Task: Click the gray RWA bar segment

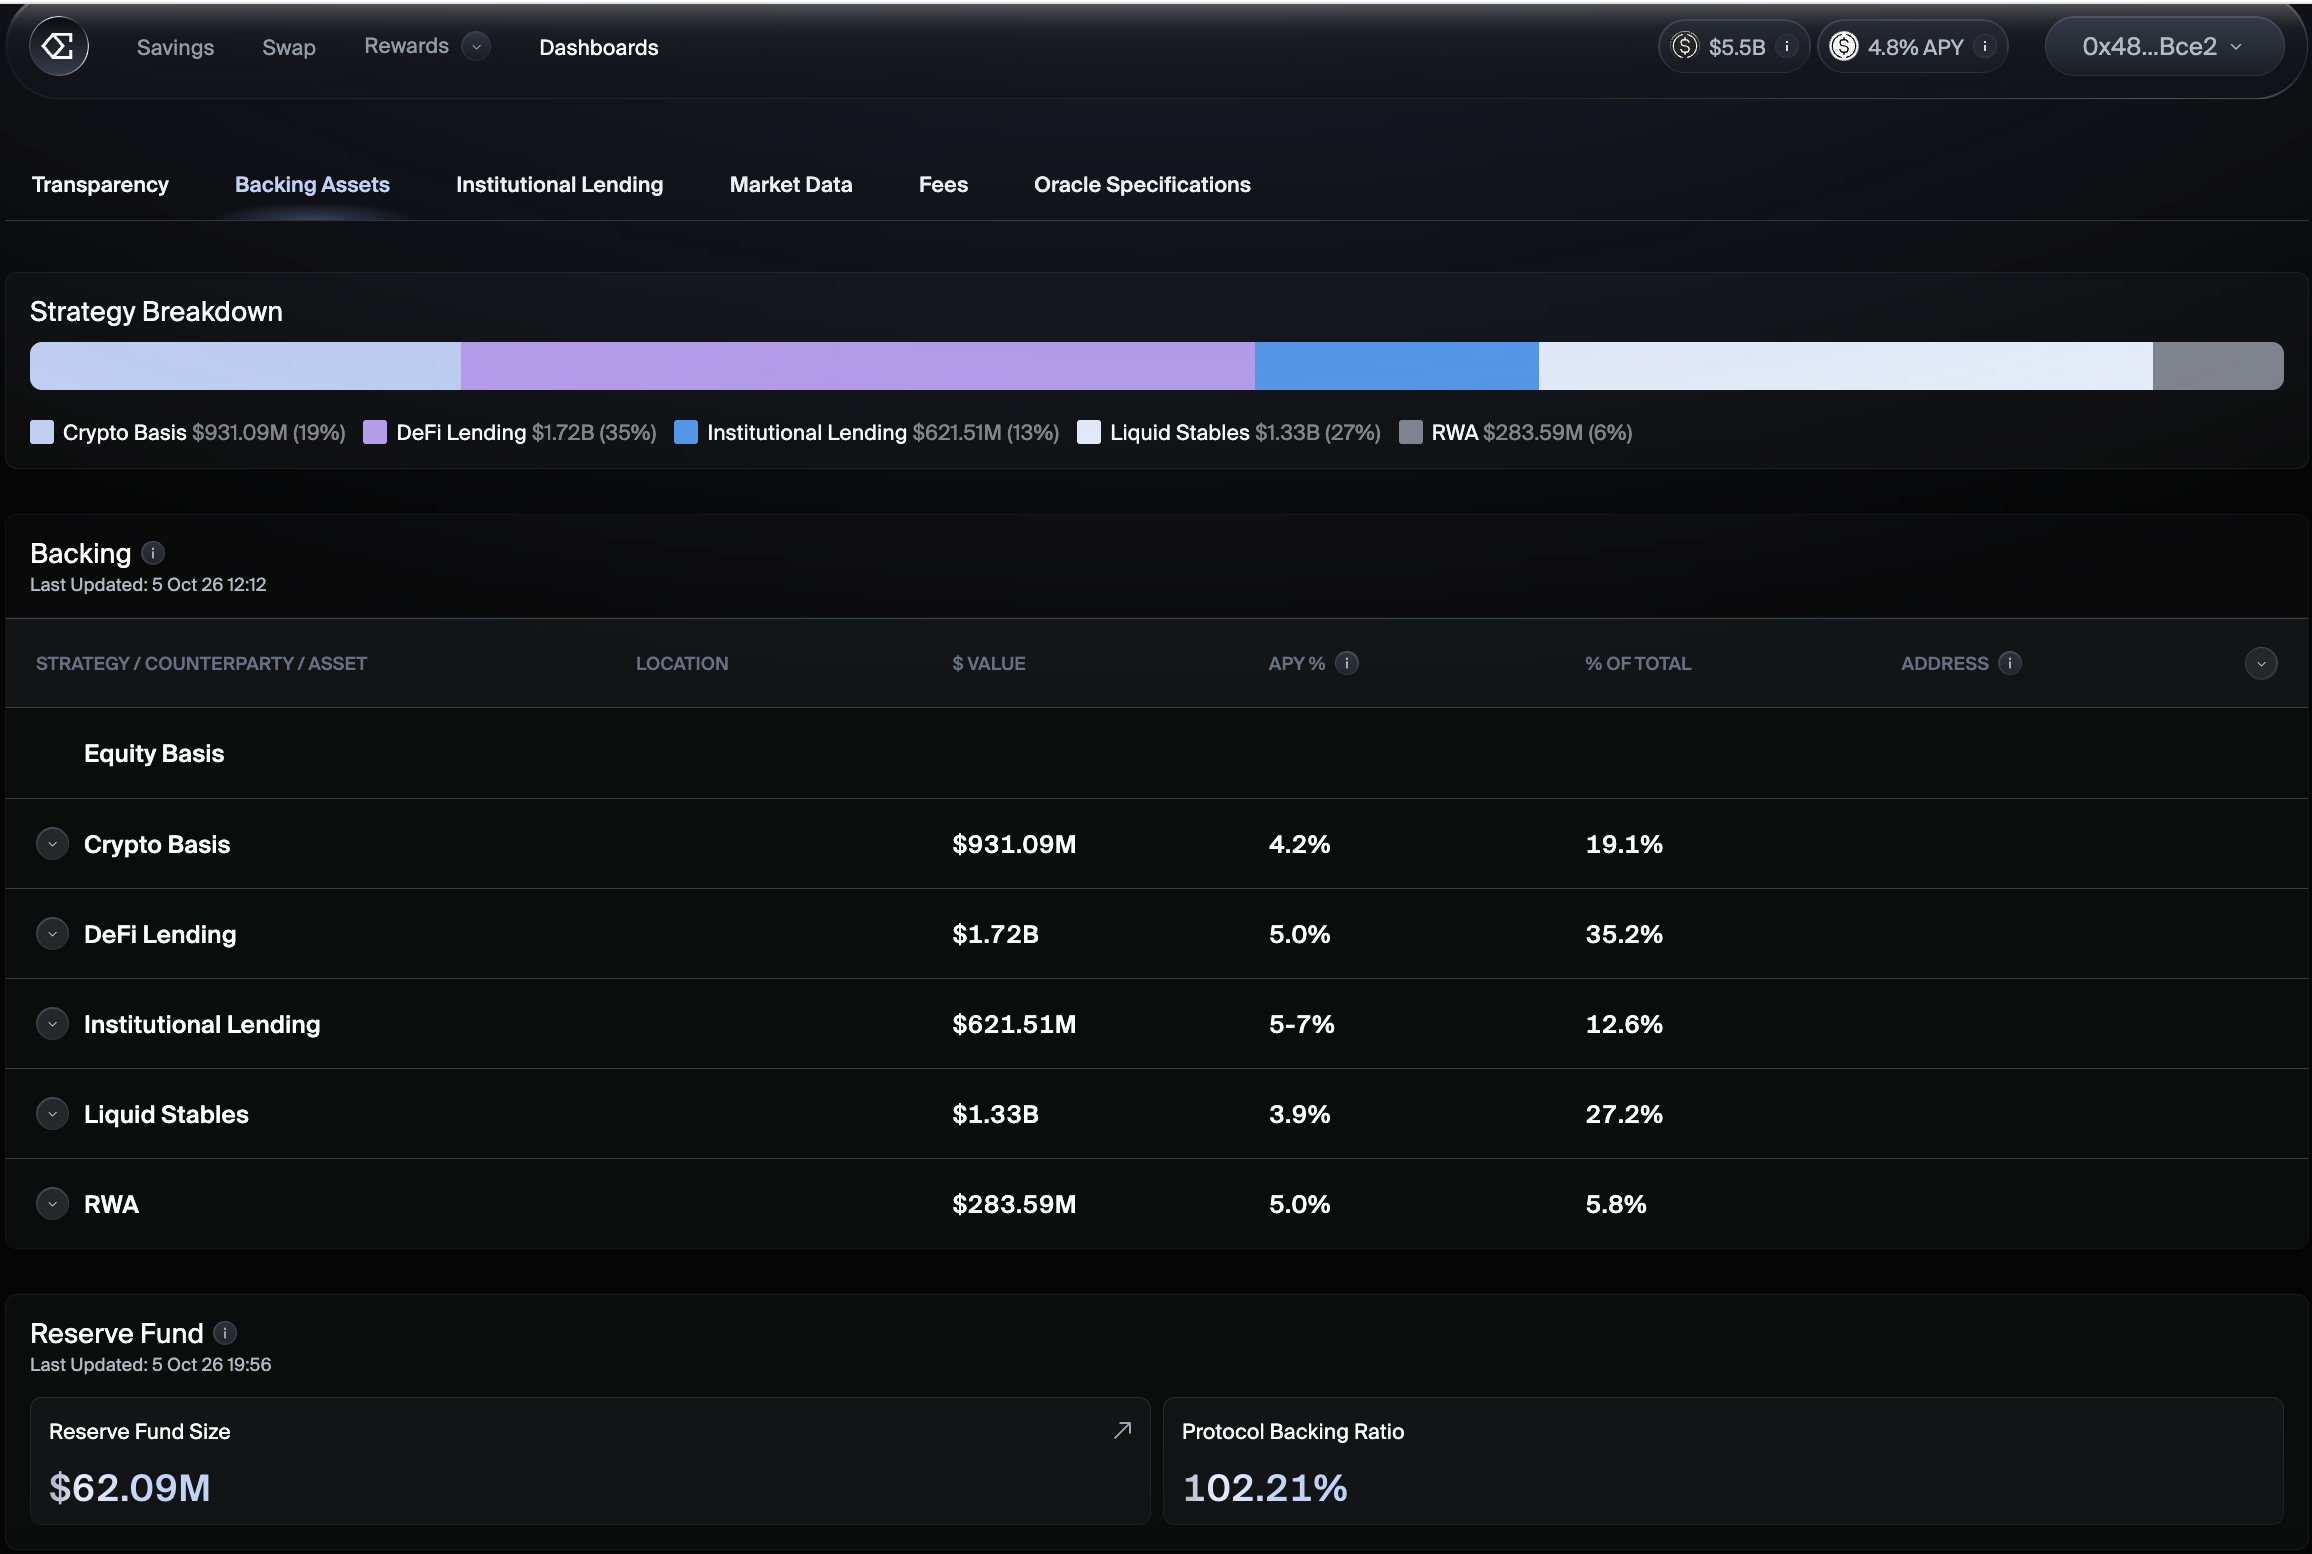Action: pos(2218,366)
